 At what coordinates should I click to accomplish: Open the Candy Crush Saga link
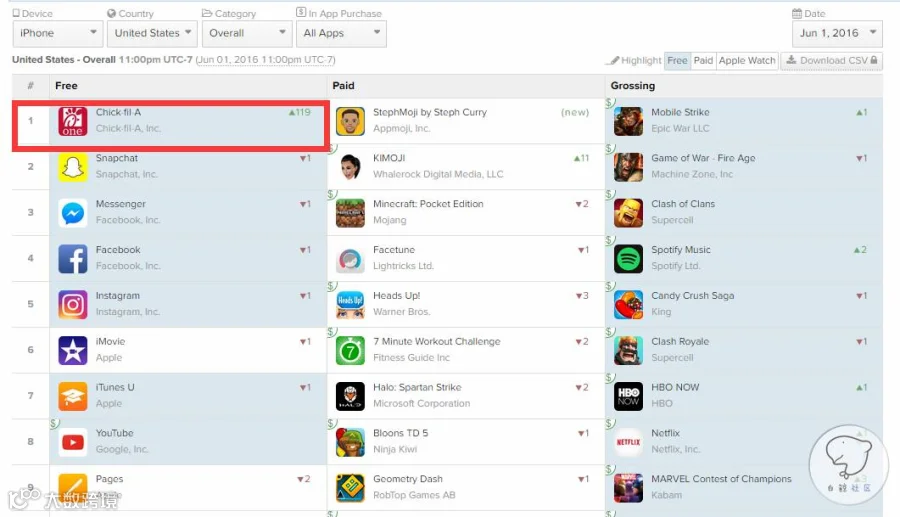(x=693, y=296)
